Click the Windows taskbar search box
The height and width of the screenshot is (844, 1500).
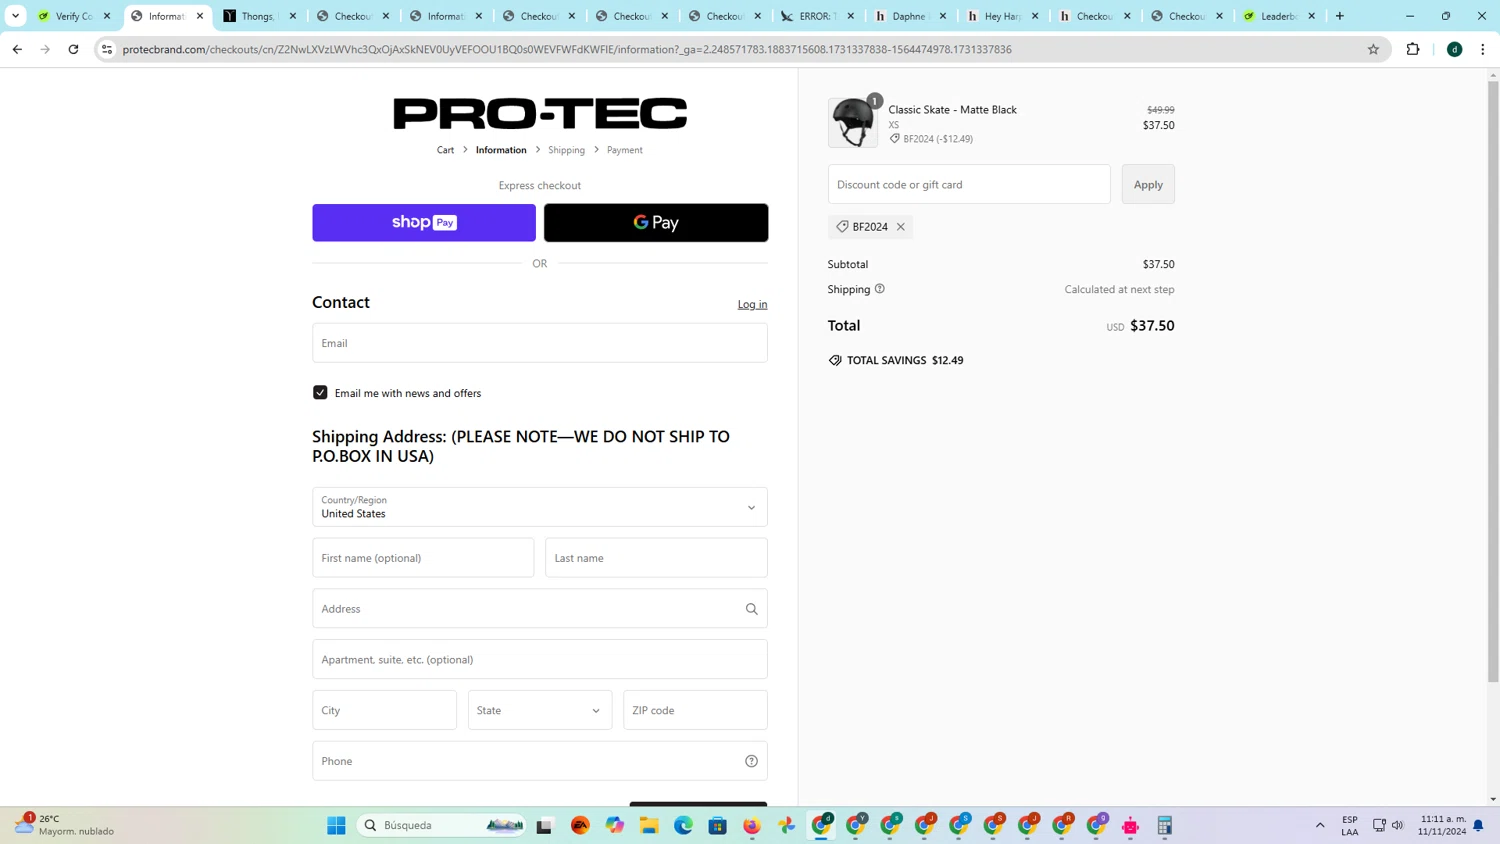tap(442, 825)
